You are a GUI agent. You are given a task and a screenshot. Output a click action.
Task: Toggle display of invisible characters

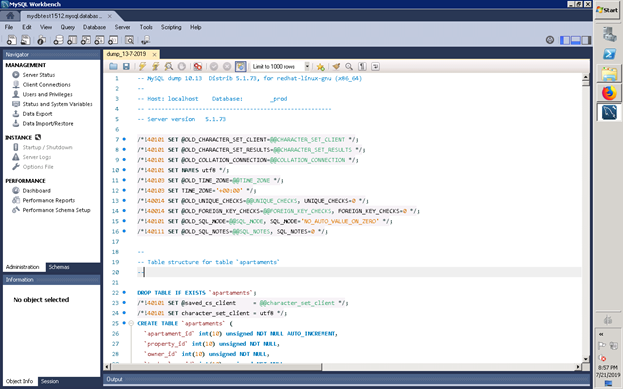[362, 66]
